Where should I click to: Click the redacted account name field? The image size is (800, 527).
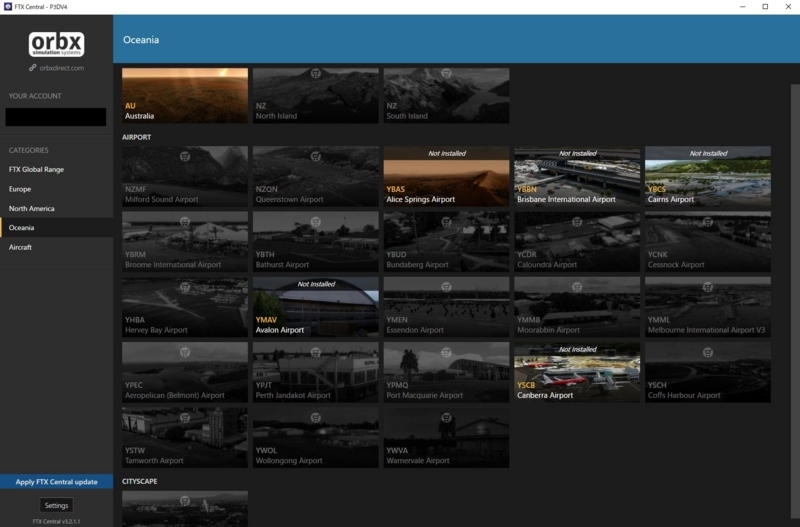pos(56,117)
